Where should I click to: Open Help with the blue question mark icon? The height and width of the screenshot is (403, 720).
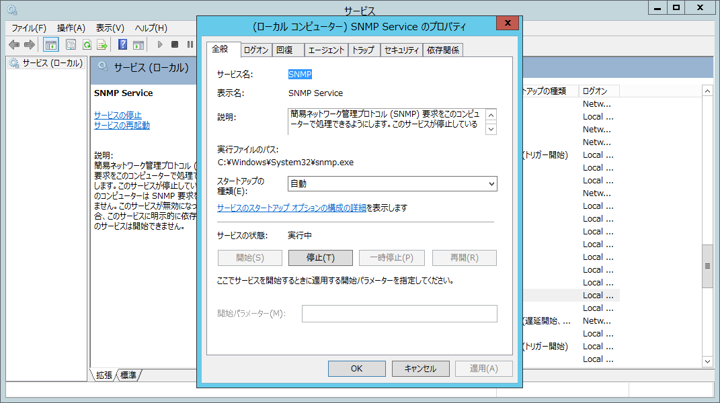[123, 45]
